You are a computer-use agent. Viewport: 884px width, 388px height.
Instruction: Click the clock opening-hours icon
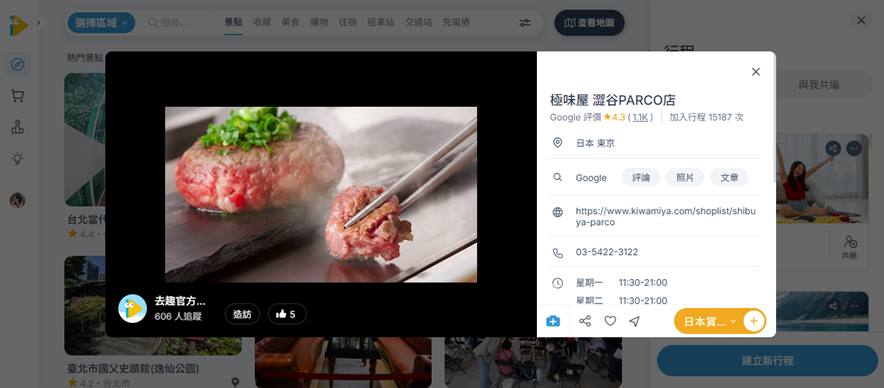click(558, 283)
